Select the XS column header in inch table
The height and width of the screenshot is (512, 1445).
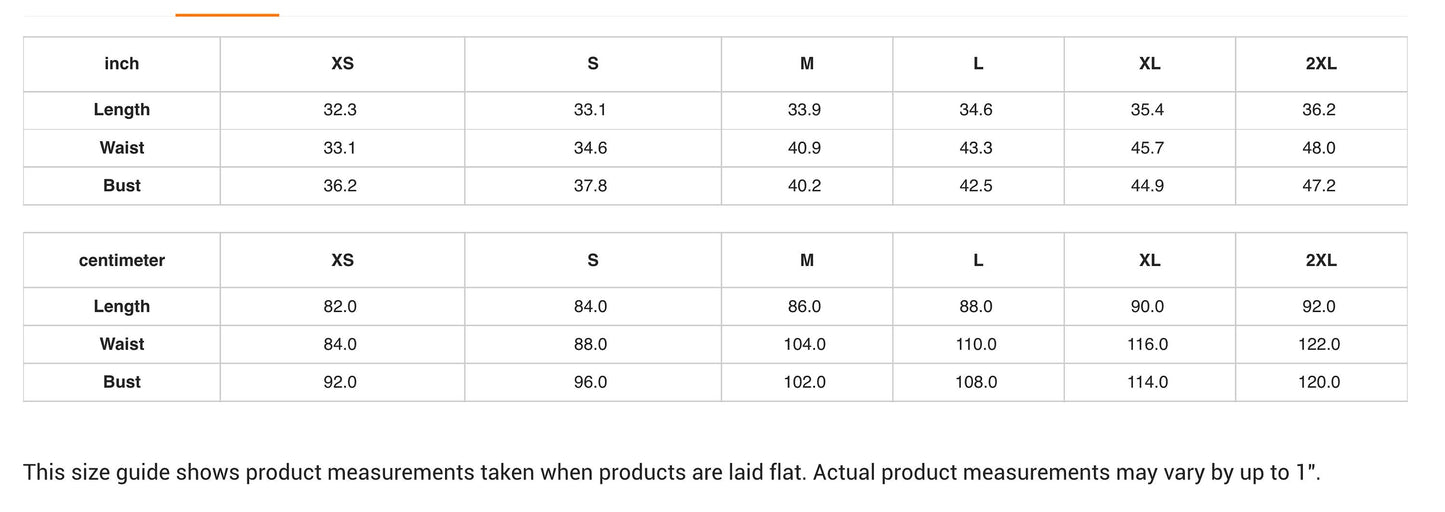coord(342,64)
